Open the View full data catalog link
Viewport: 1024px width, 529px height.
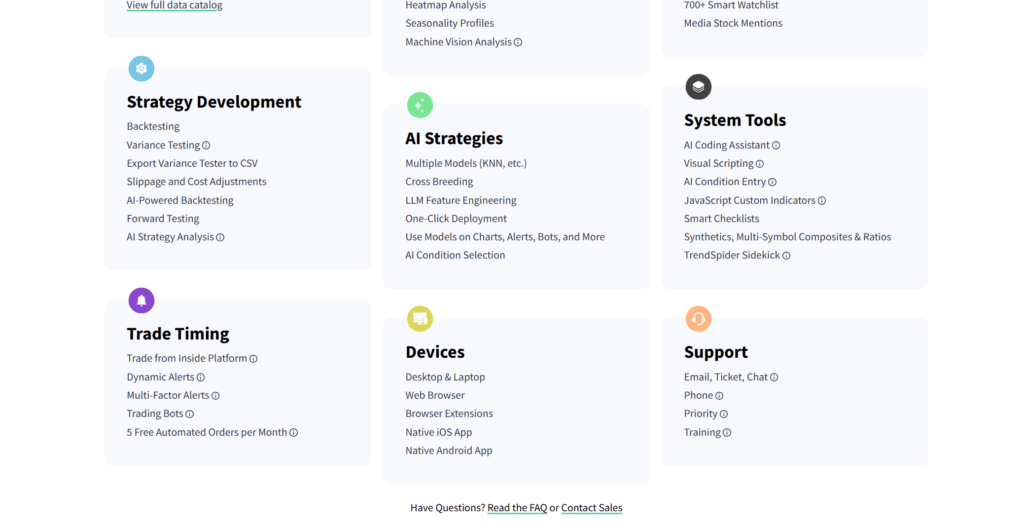(174, 5)
